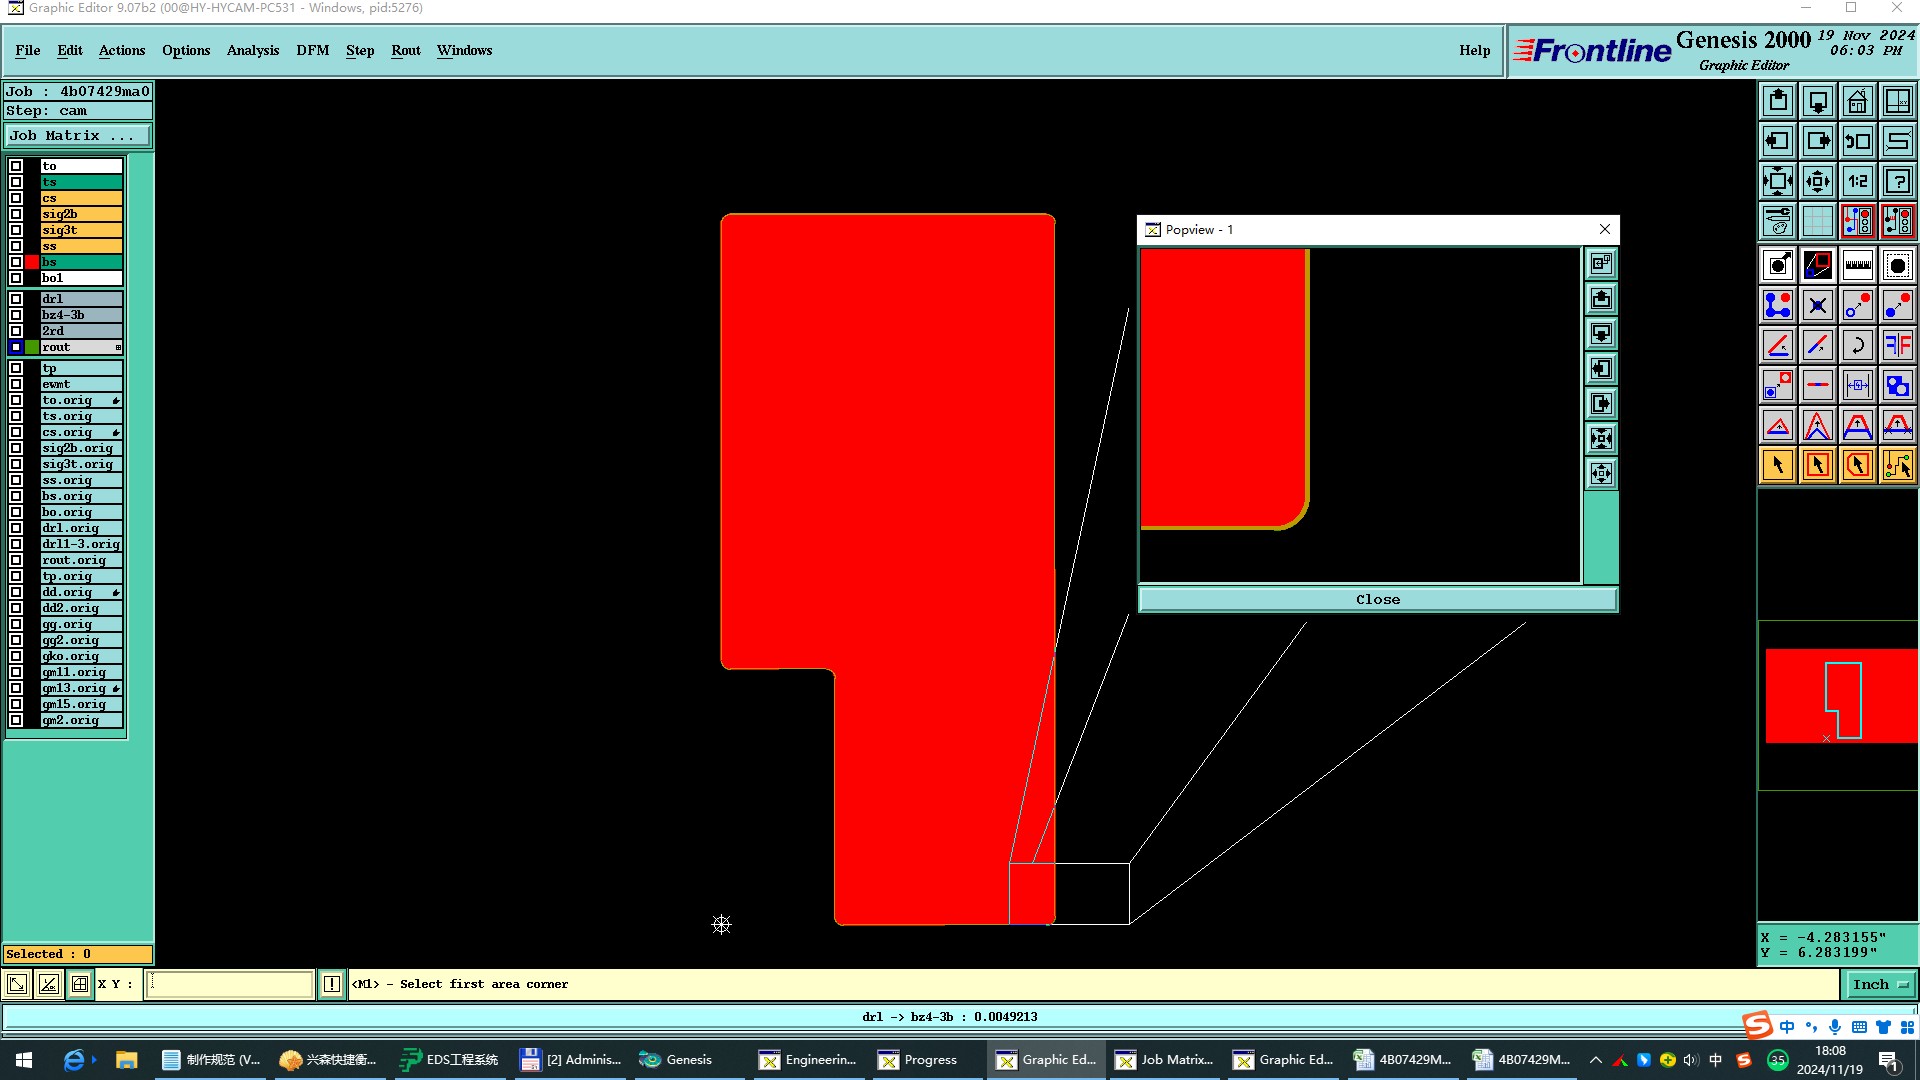The width and height of the screenshot is (1920, 1080).
Task: Click the grid display icon
Action: 1817,221
